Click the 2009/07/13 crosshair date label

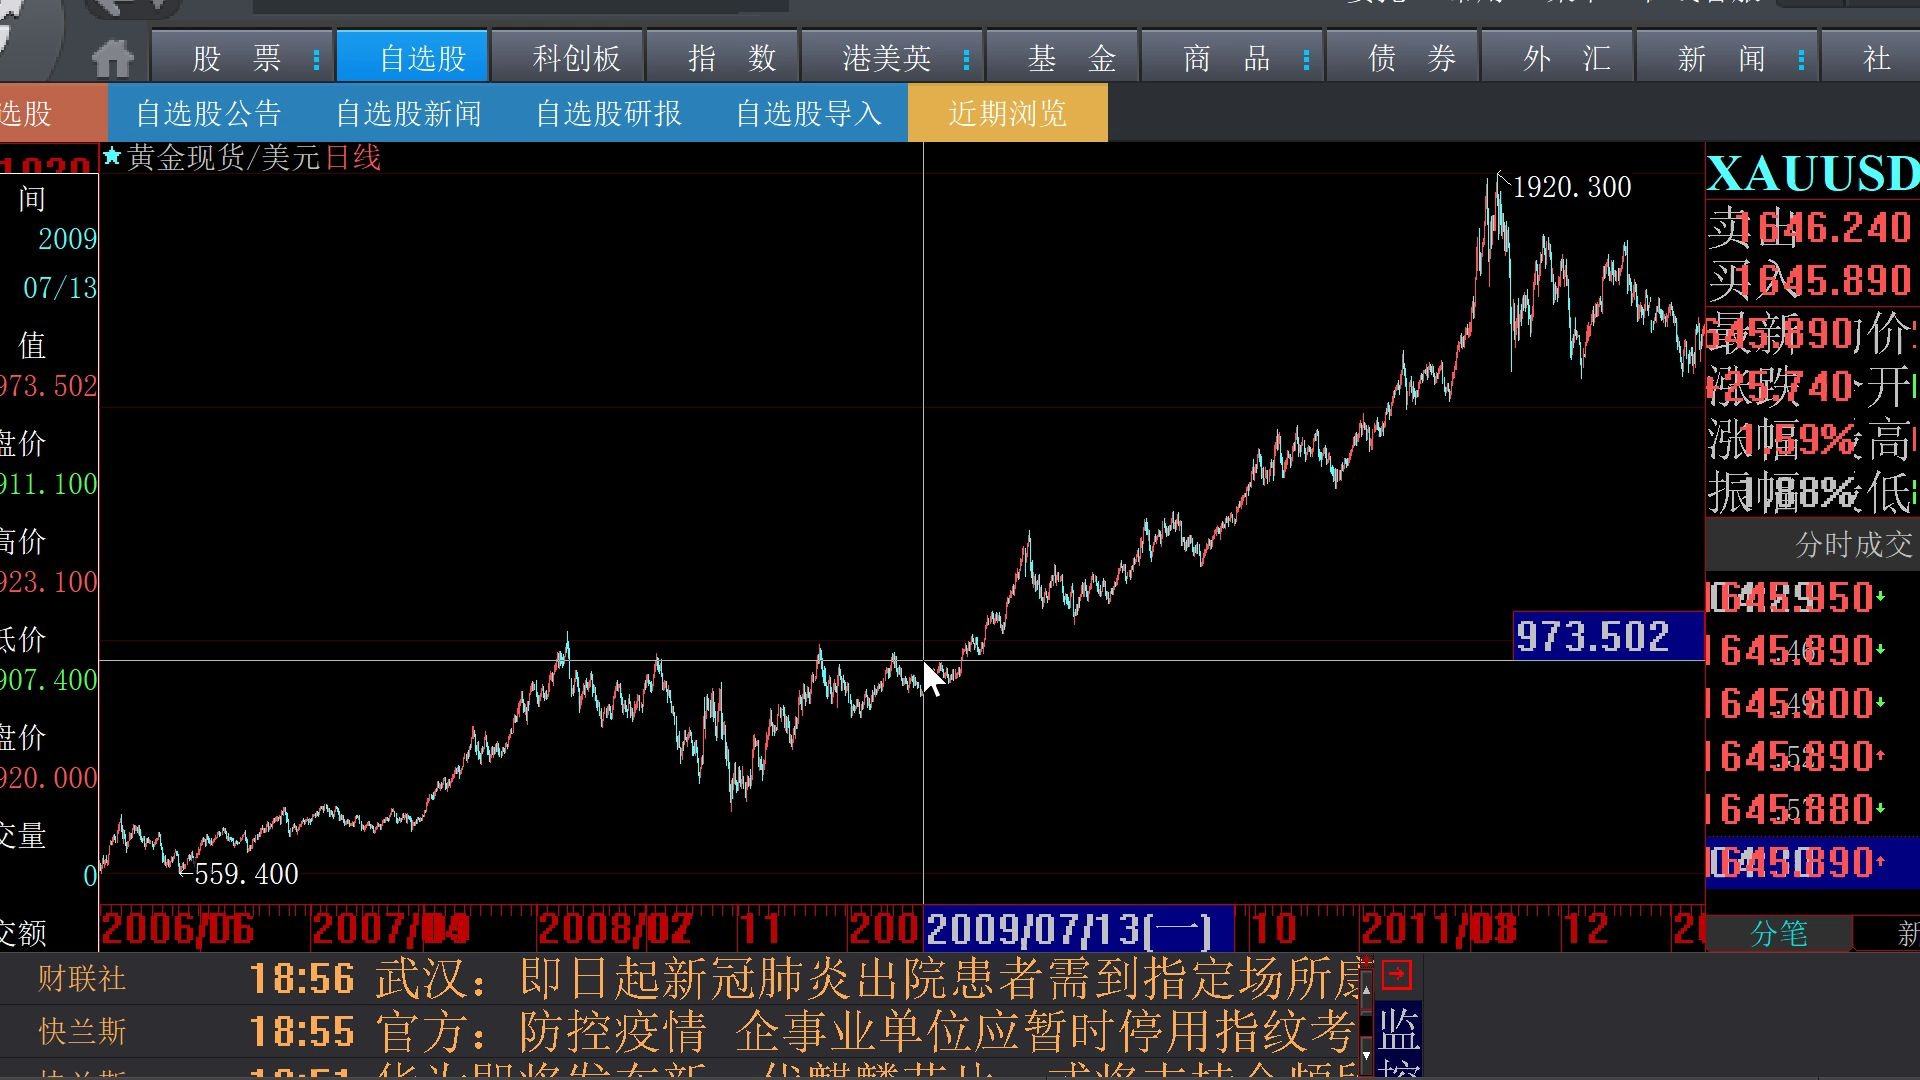click(1078, 929)
